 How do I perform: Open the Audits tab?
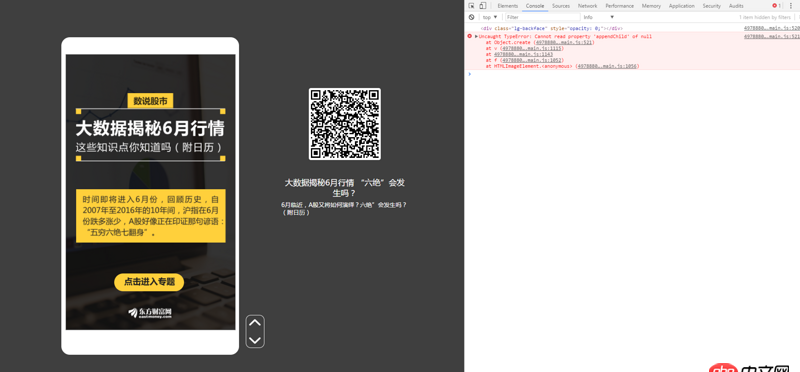(736, 6)
